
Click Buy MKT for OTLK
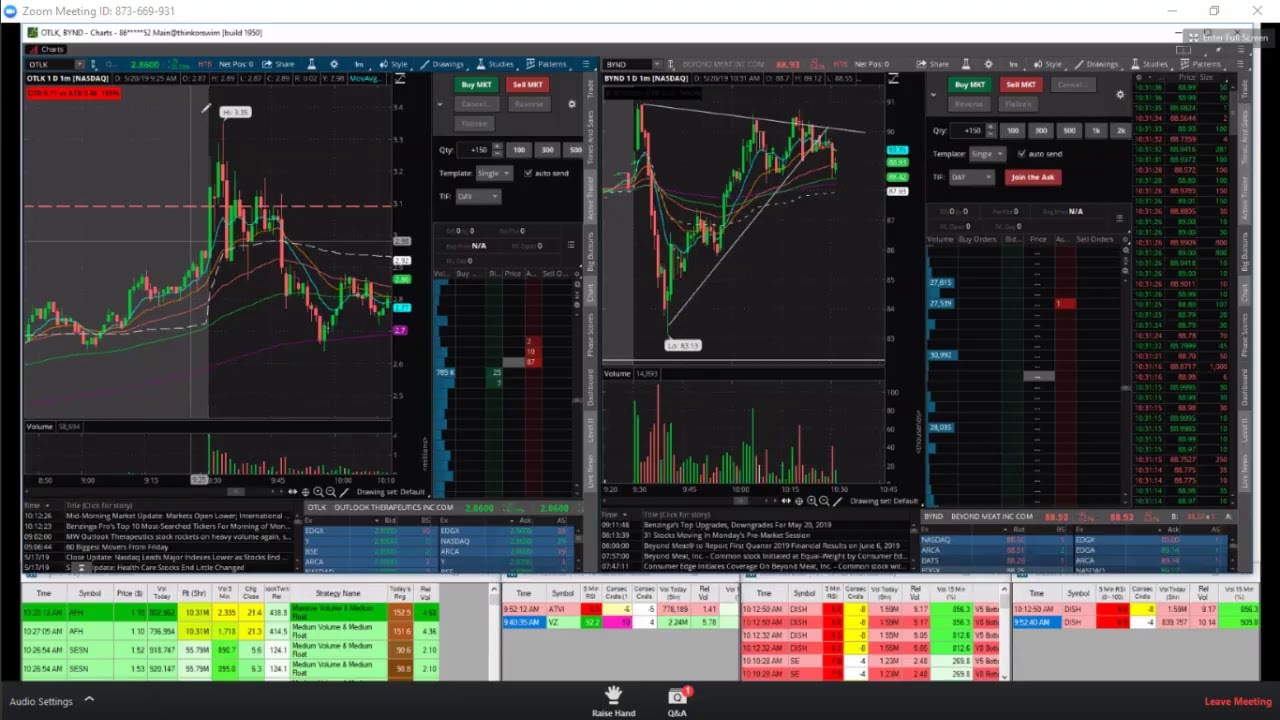[477, 85]
